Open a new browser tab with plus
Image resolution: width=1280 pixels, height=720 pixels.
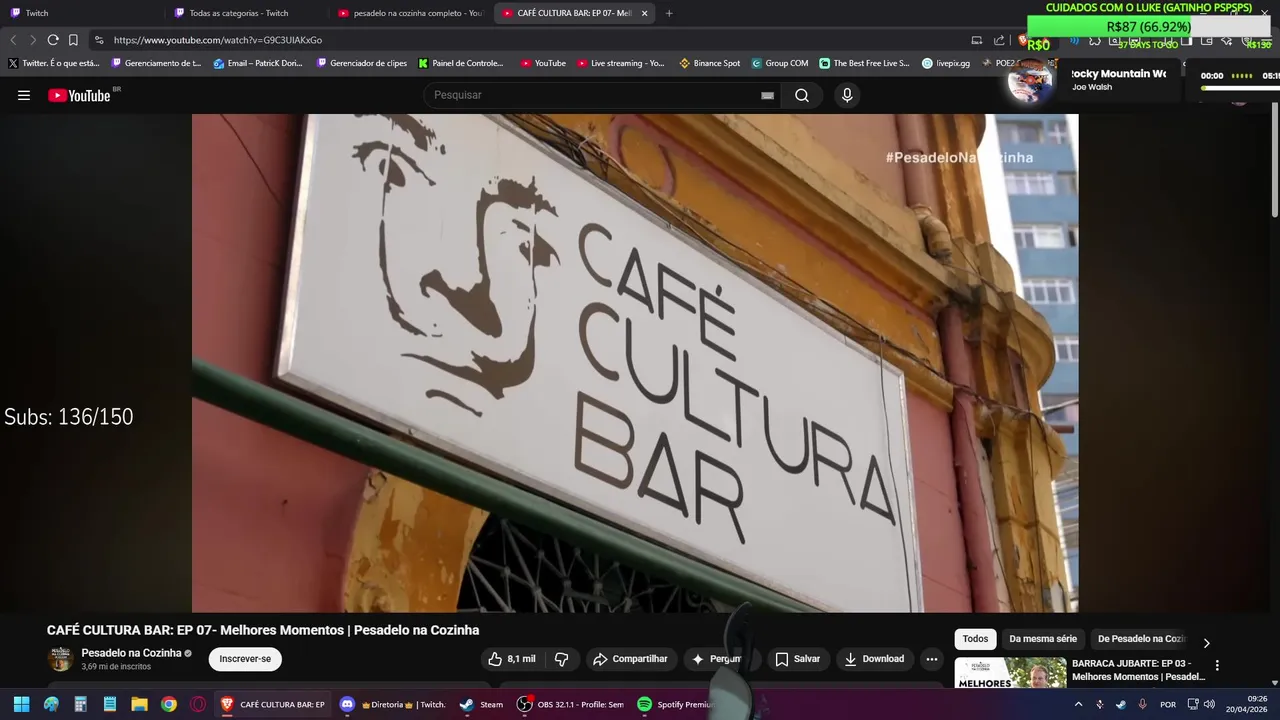tap(669, 13)
